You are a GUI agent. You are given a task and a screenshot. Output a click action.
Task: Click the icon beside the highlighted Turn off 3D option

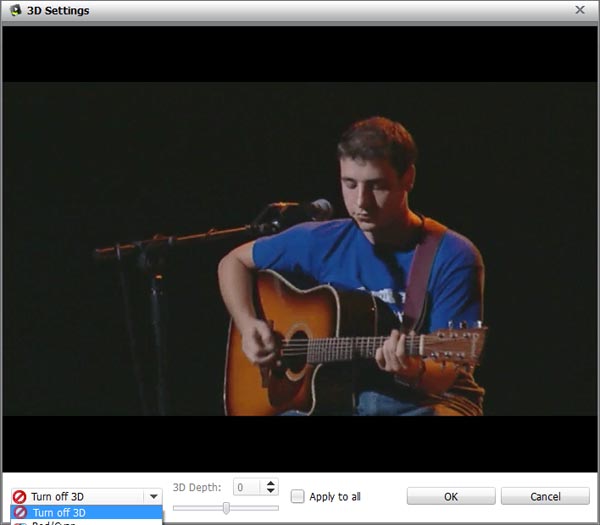pos(21,513)
